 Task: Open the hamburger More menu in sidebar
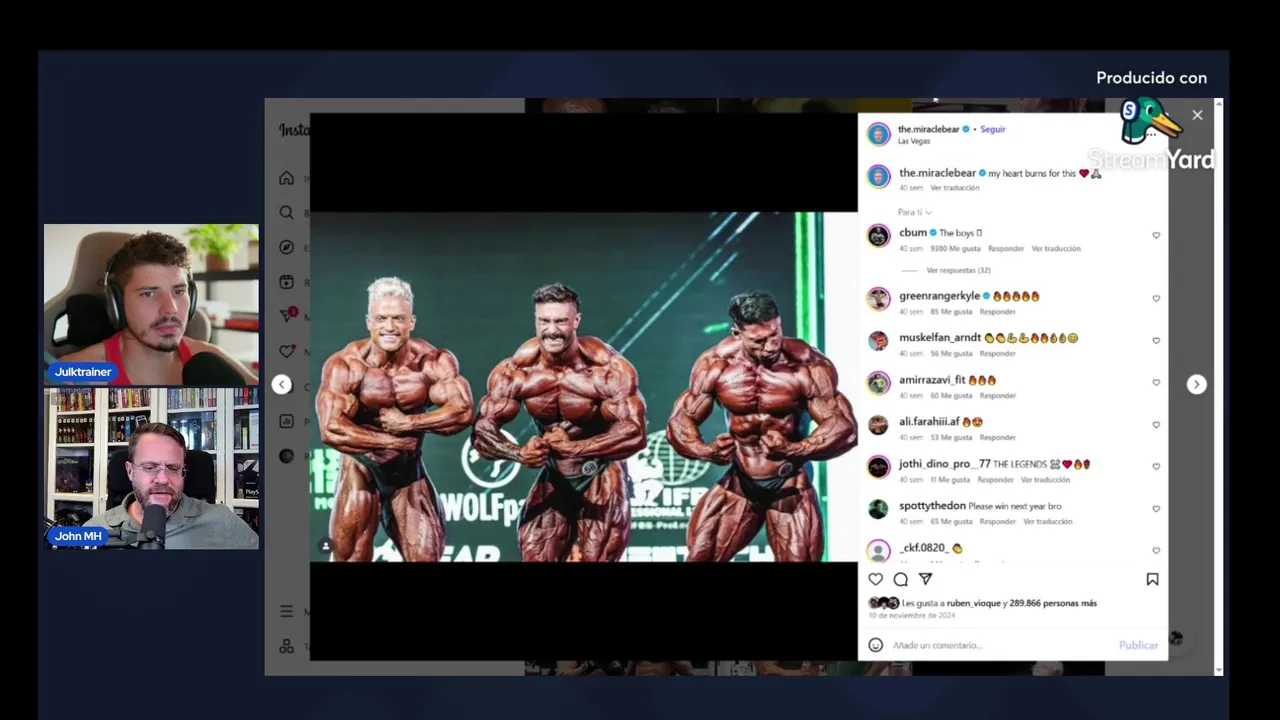287,611
